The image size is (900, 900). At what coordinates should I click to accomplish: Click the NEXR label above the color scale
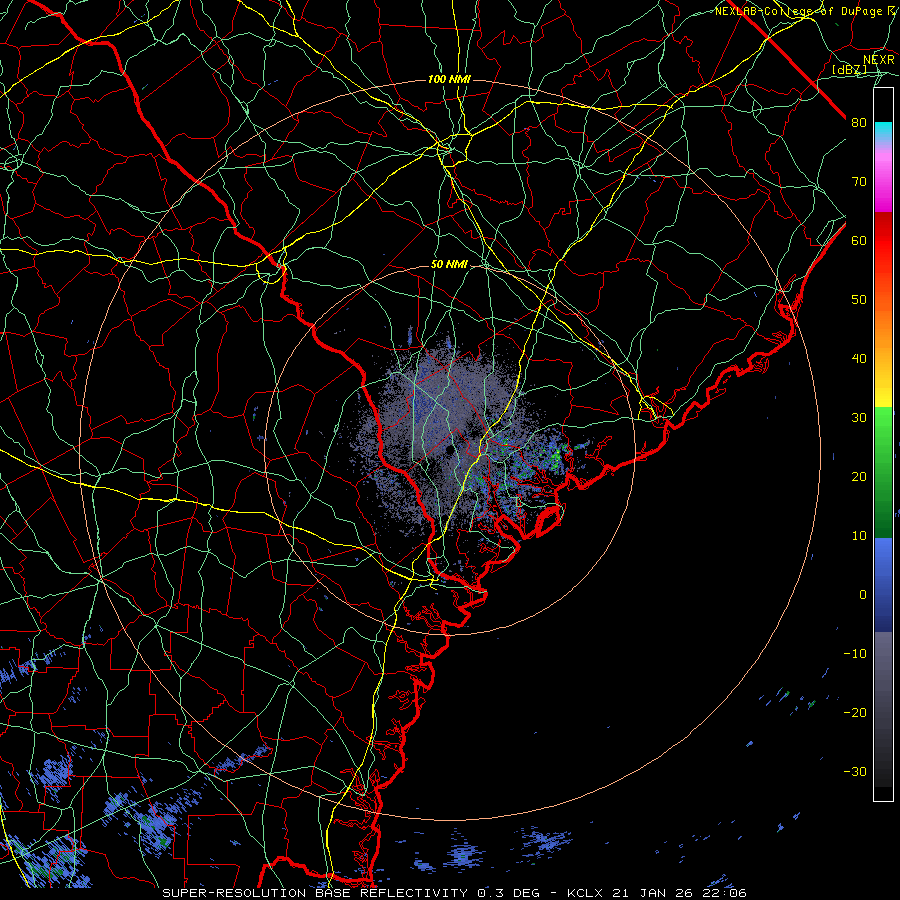[879, 60]
